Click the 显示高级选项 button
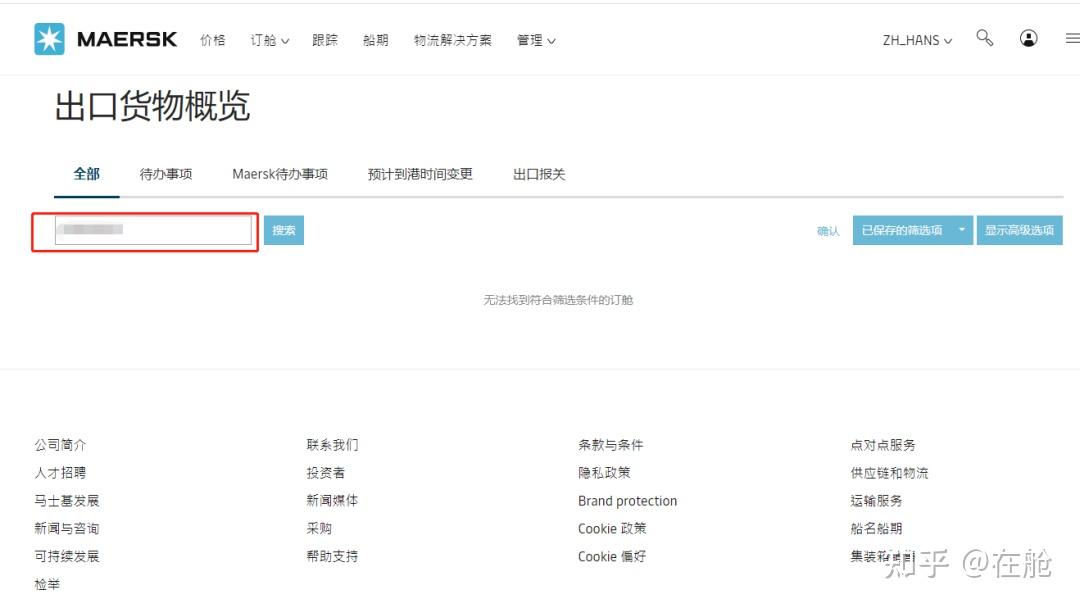This screenshot has width=1080, height=608. coord(1019,229)
